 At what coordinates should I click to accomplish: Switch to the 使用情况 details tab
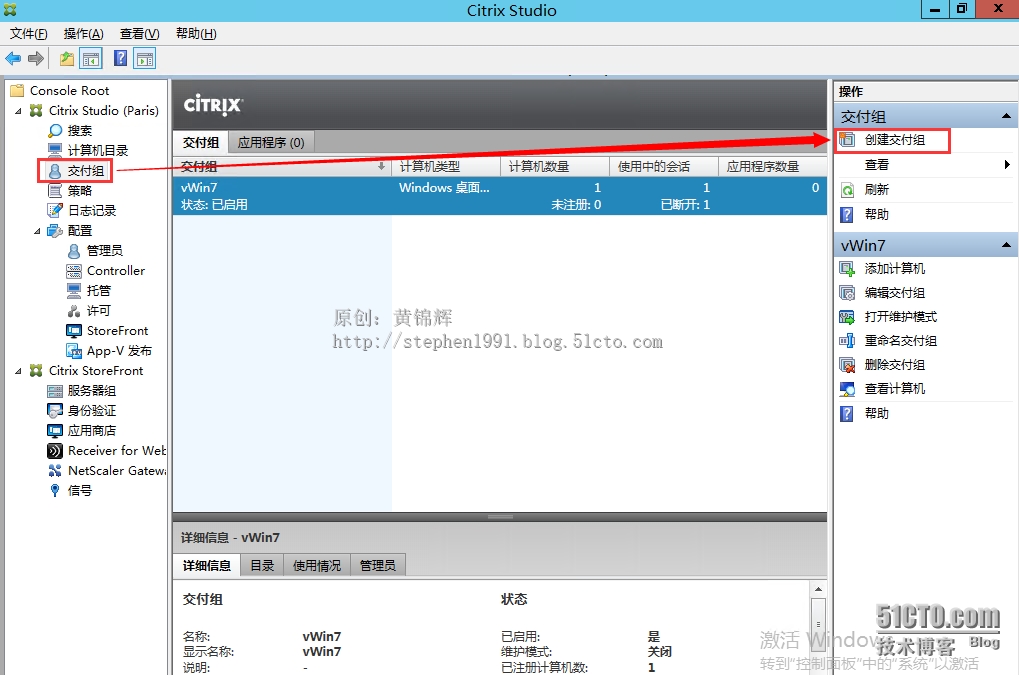click(x=316, y=566)
